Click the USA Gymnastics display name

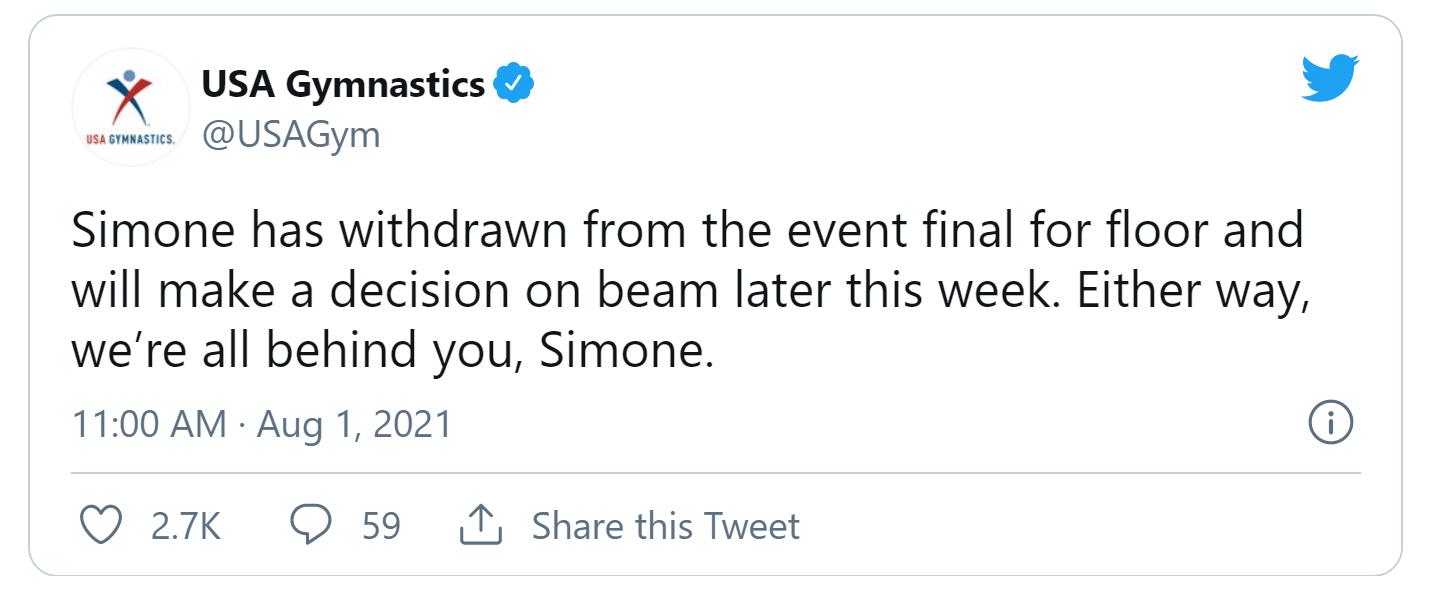click(343, 84)
